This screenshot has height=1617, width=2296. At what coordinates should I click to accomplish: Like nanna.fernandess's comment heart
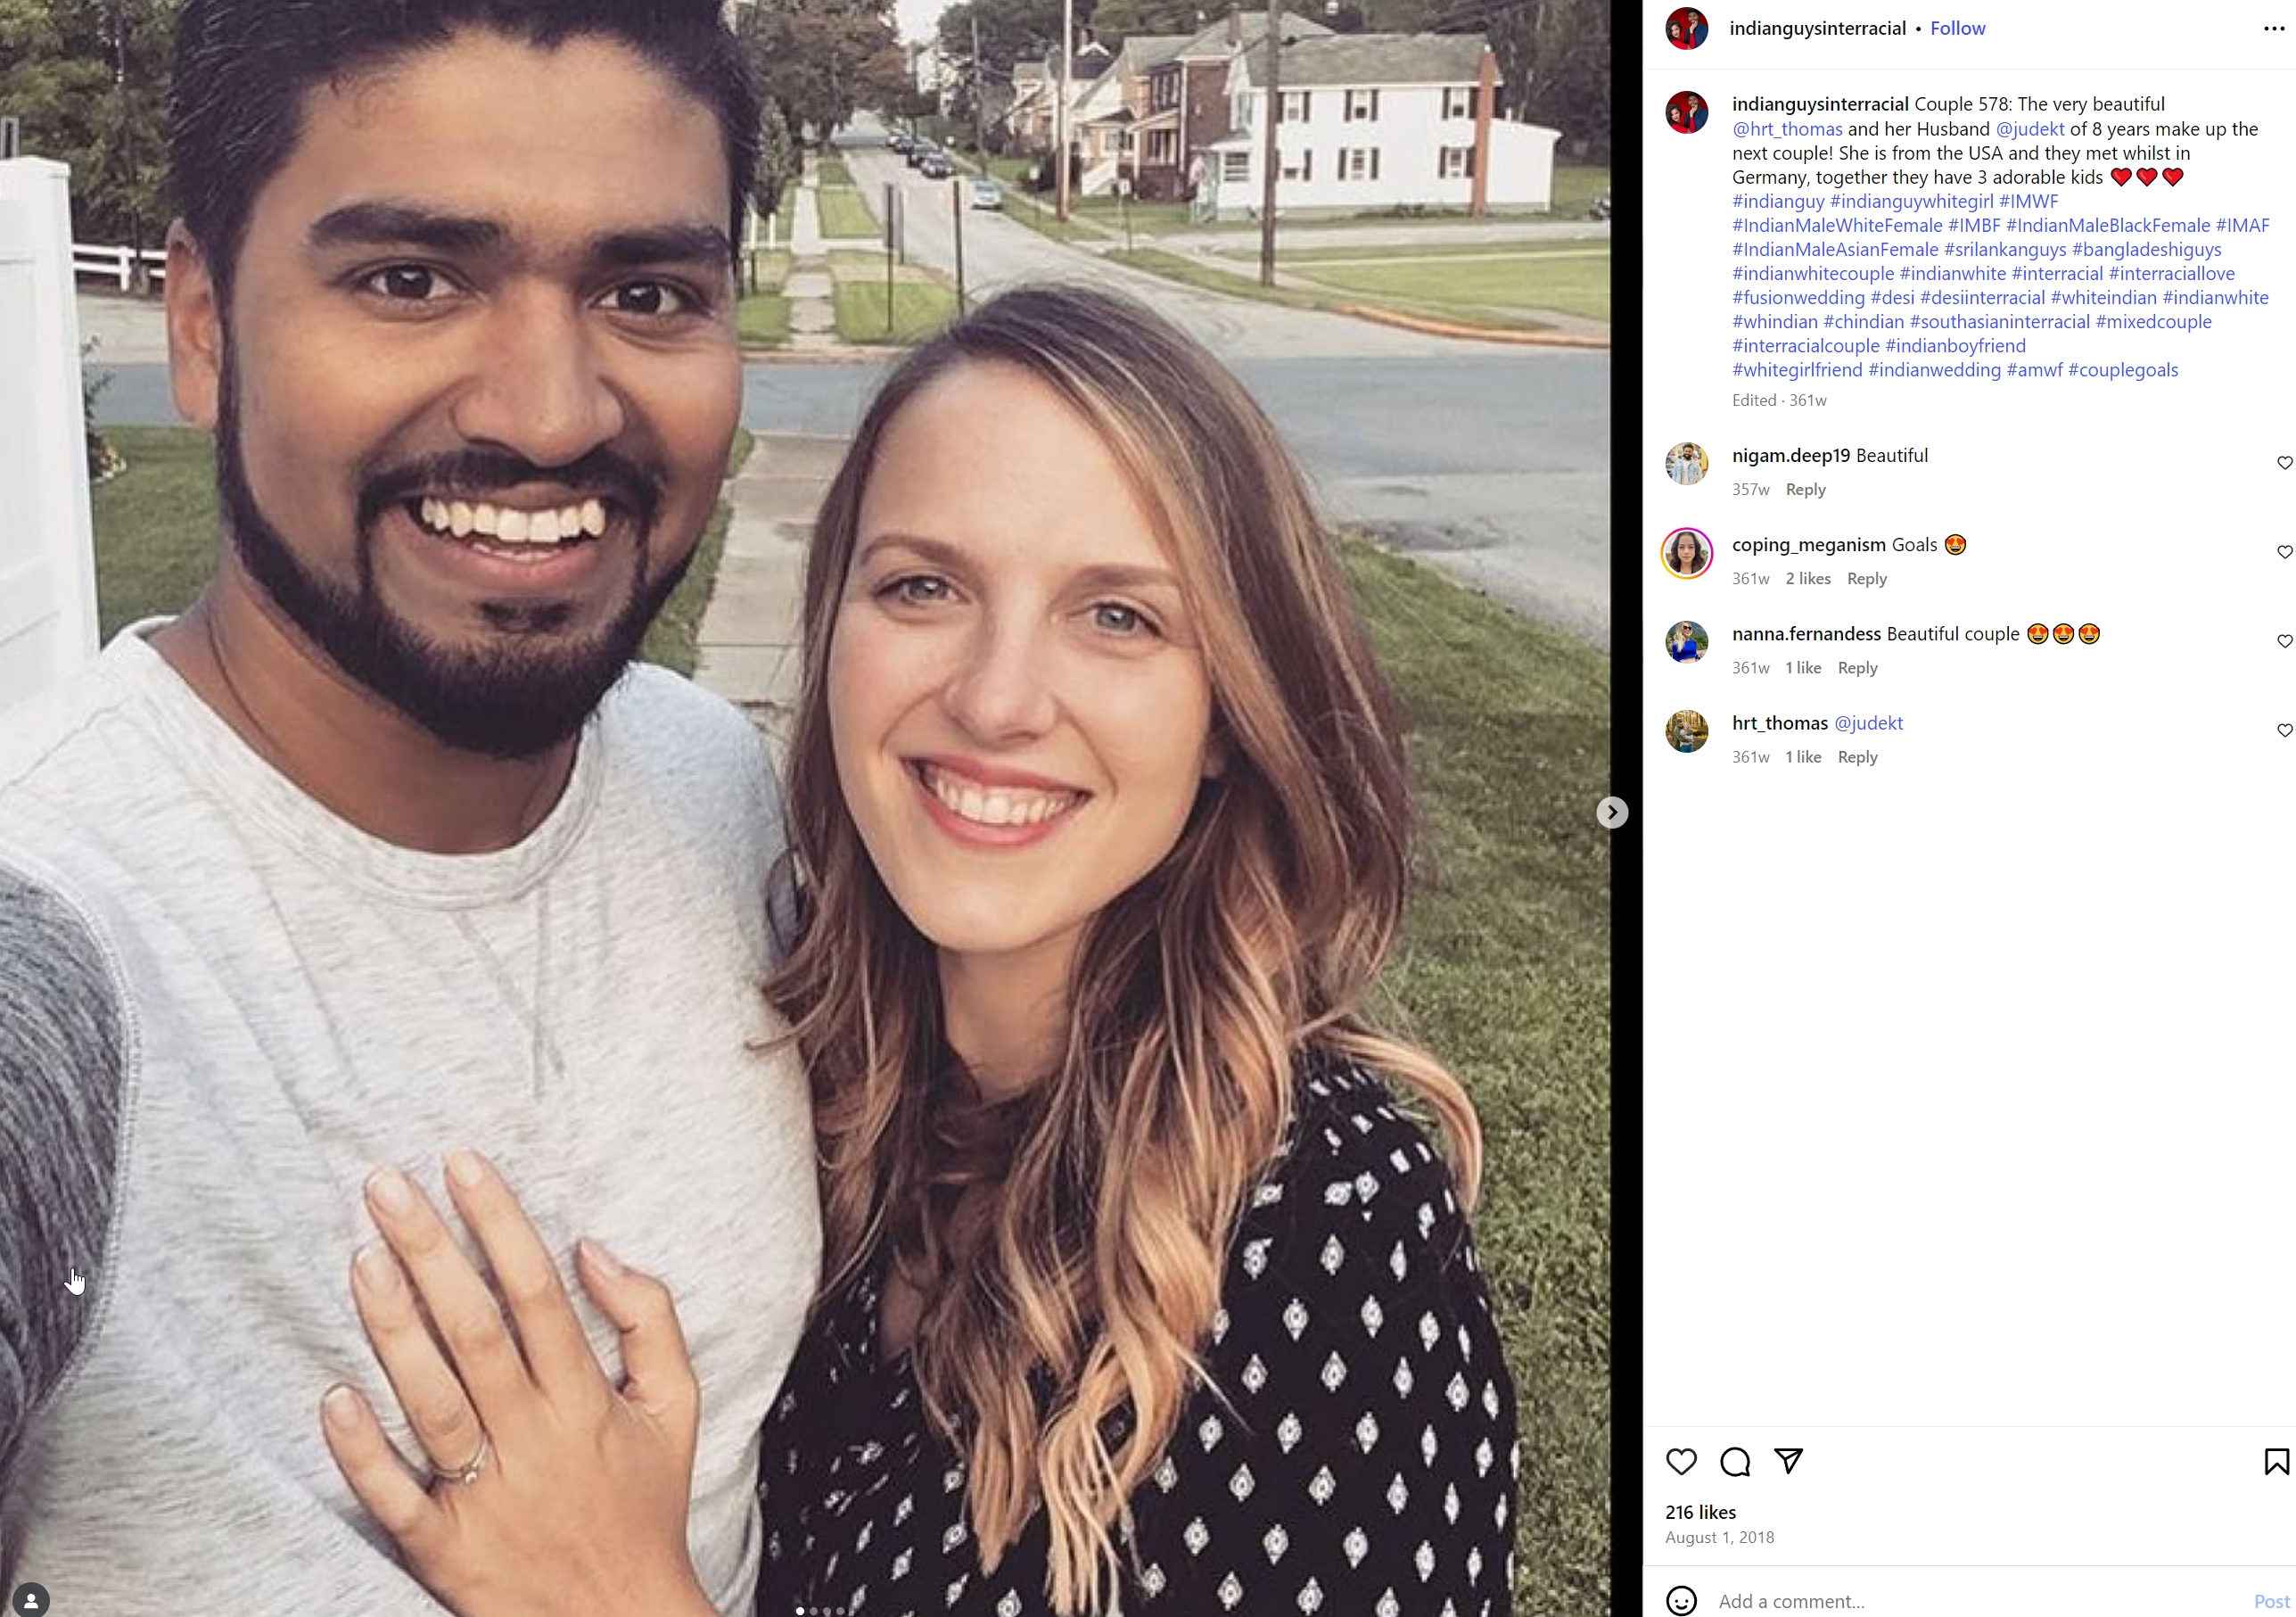click(x=2284, y=641)
